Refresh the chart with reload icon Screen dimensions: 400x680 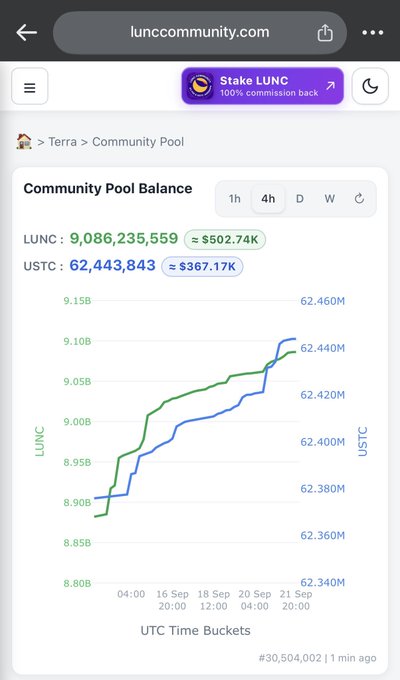[x=359, y=199]
